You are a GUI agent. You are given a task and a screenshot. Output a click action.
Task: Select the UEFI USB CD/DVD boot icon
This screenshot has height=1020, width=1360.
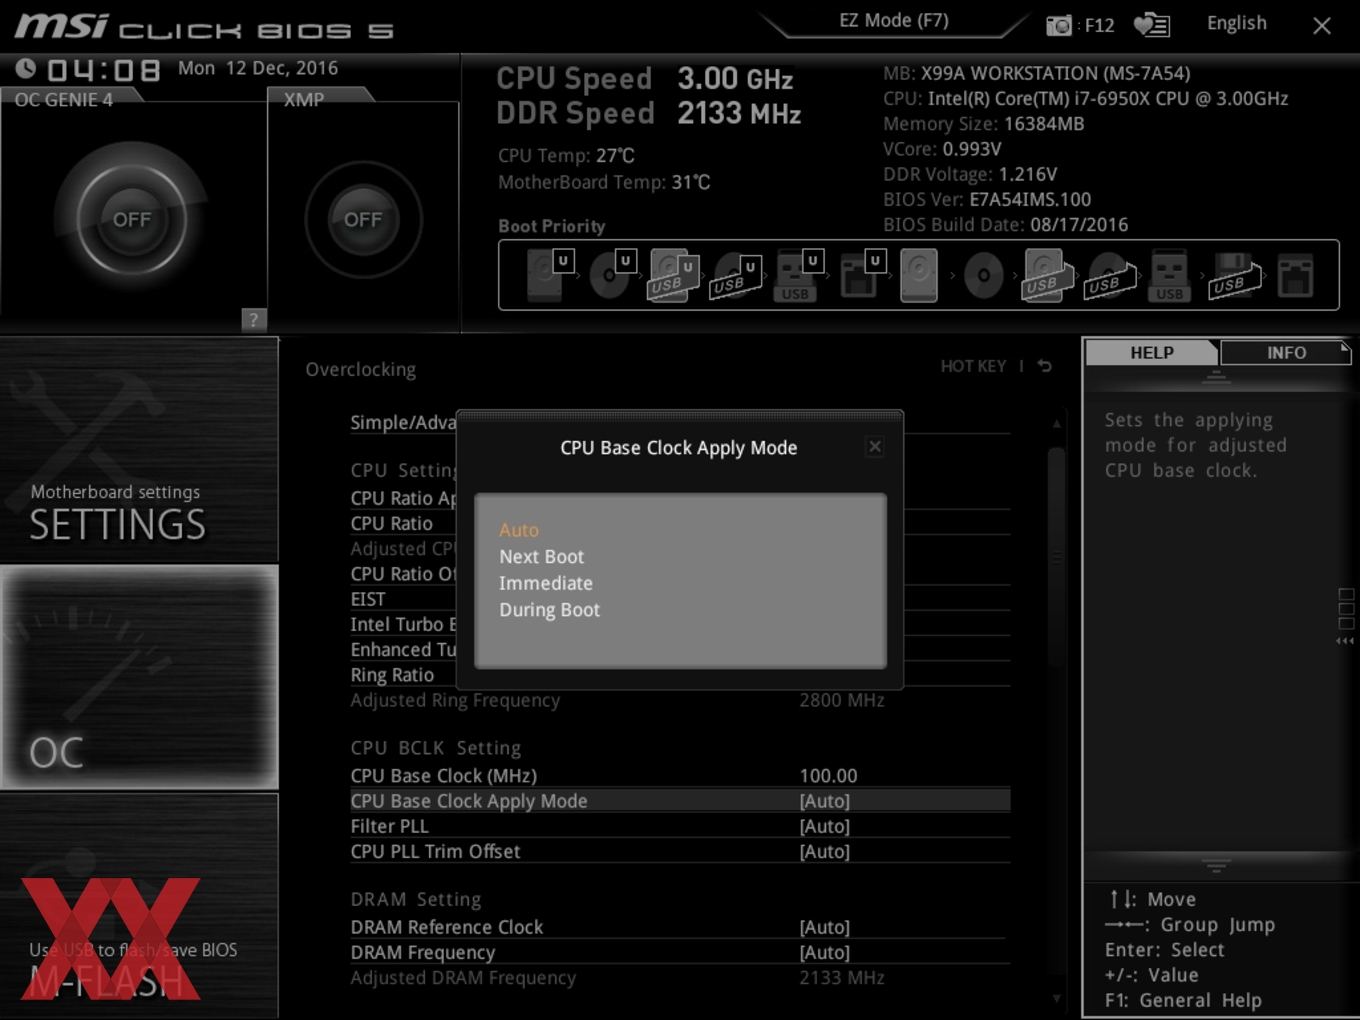coord(735,275)
